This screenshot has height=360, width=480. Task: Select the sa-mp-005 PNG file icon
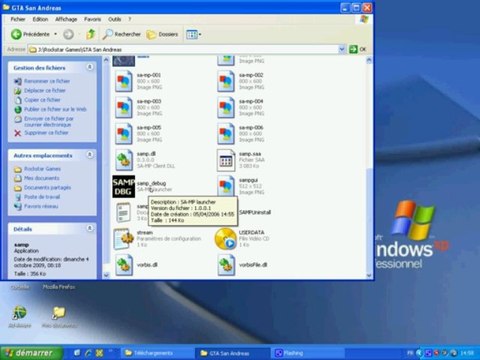[x=124, y=134]
